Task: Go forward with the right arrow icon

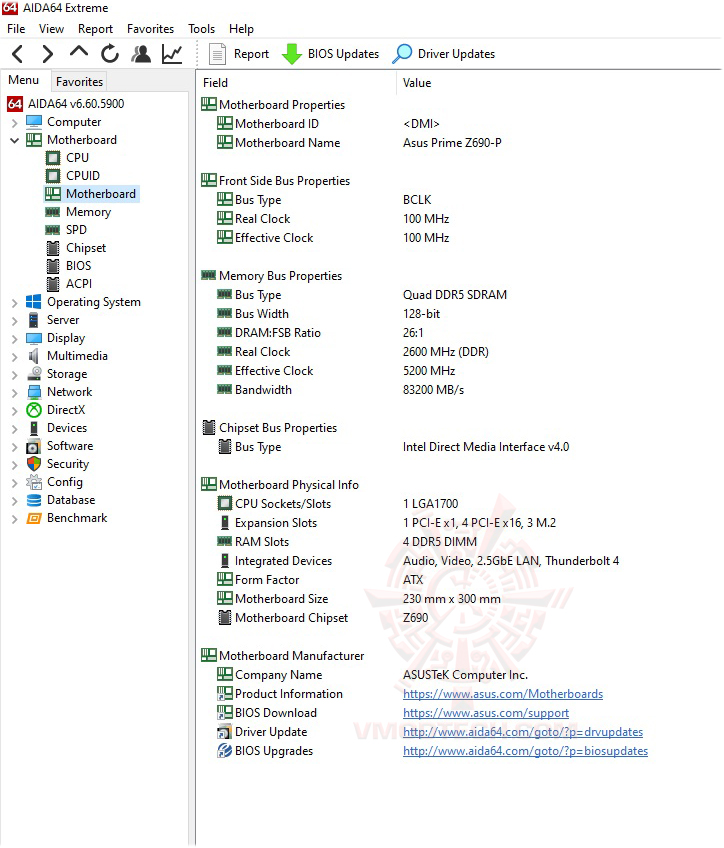Action: (48, 54)
